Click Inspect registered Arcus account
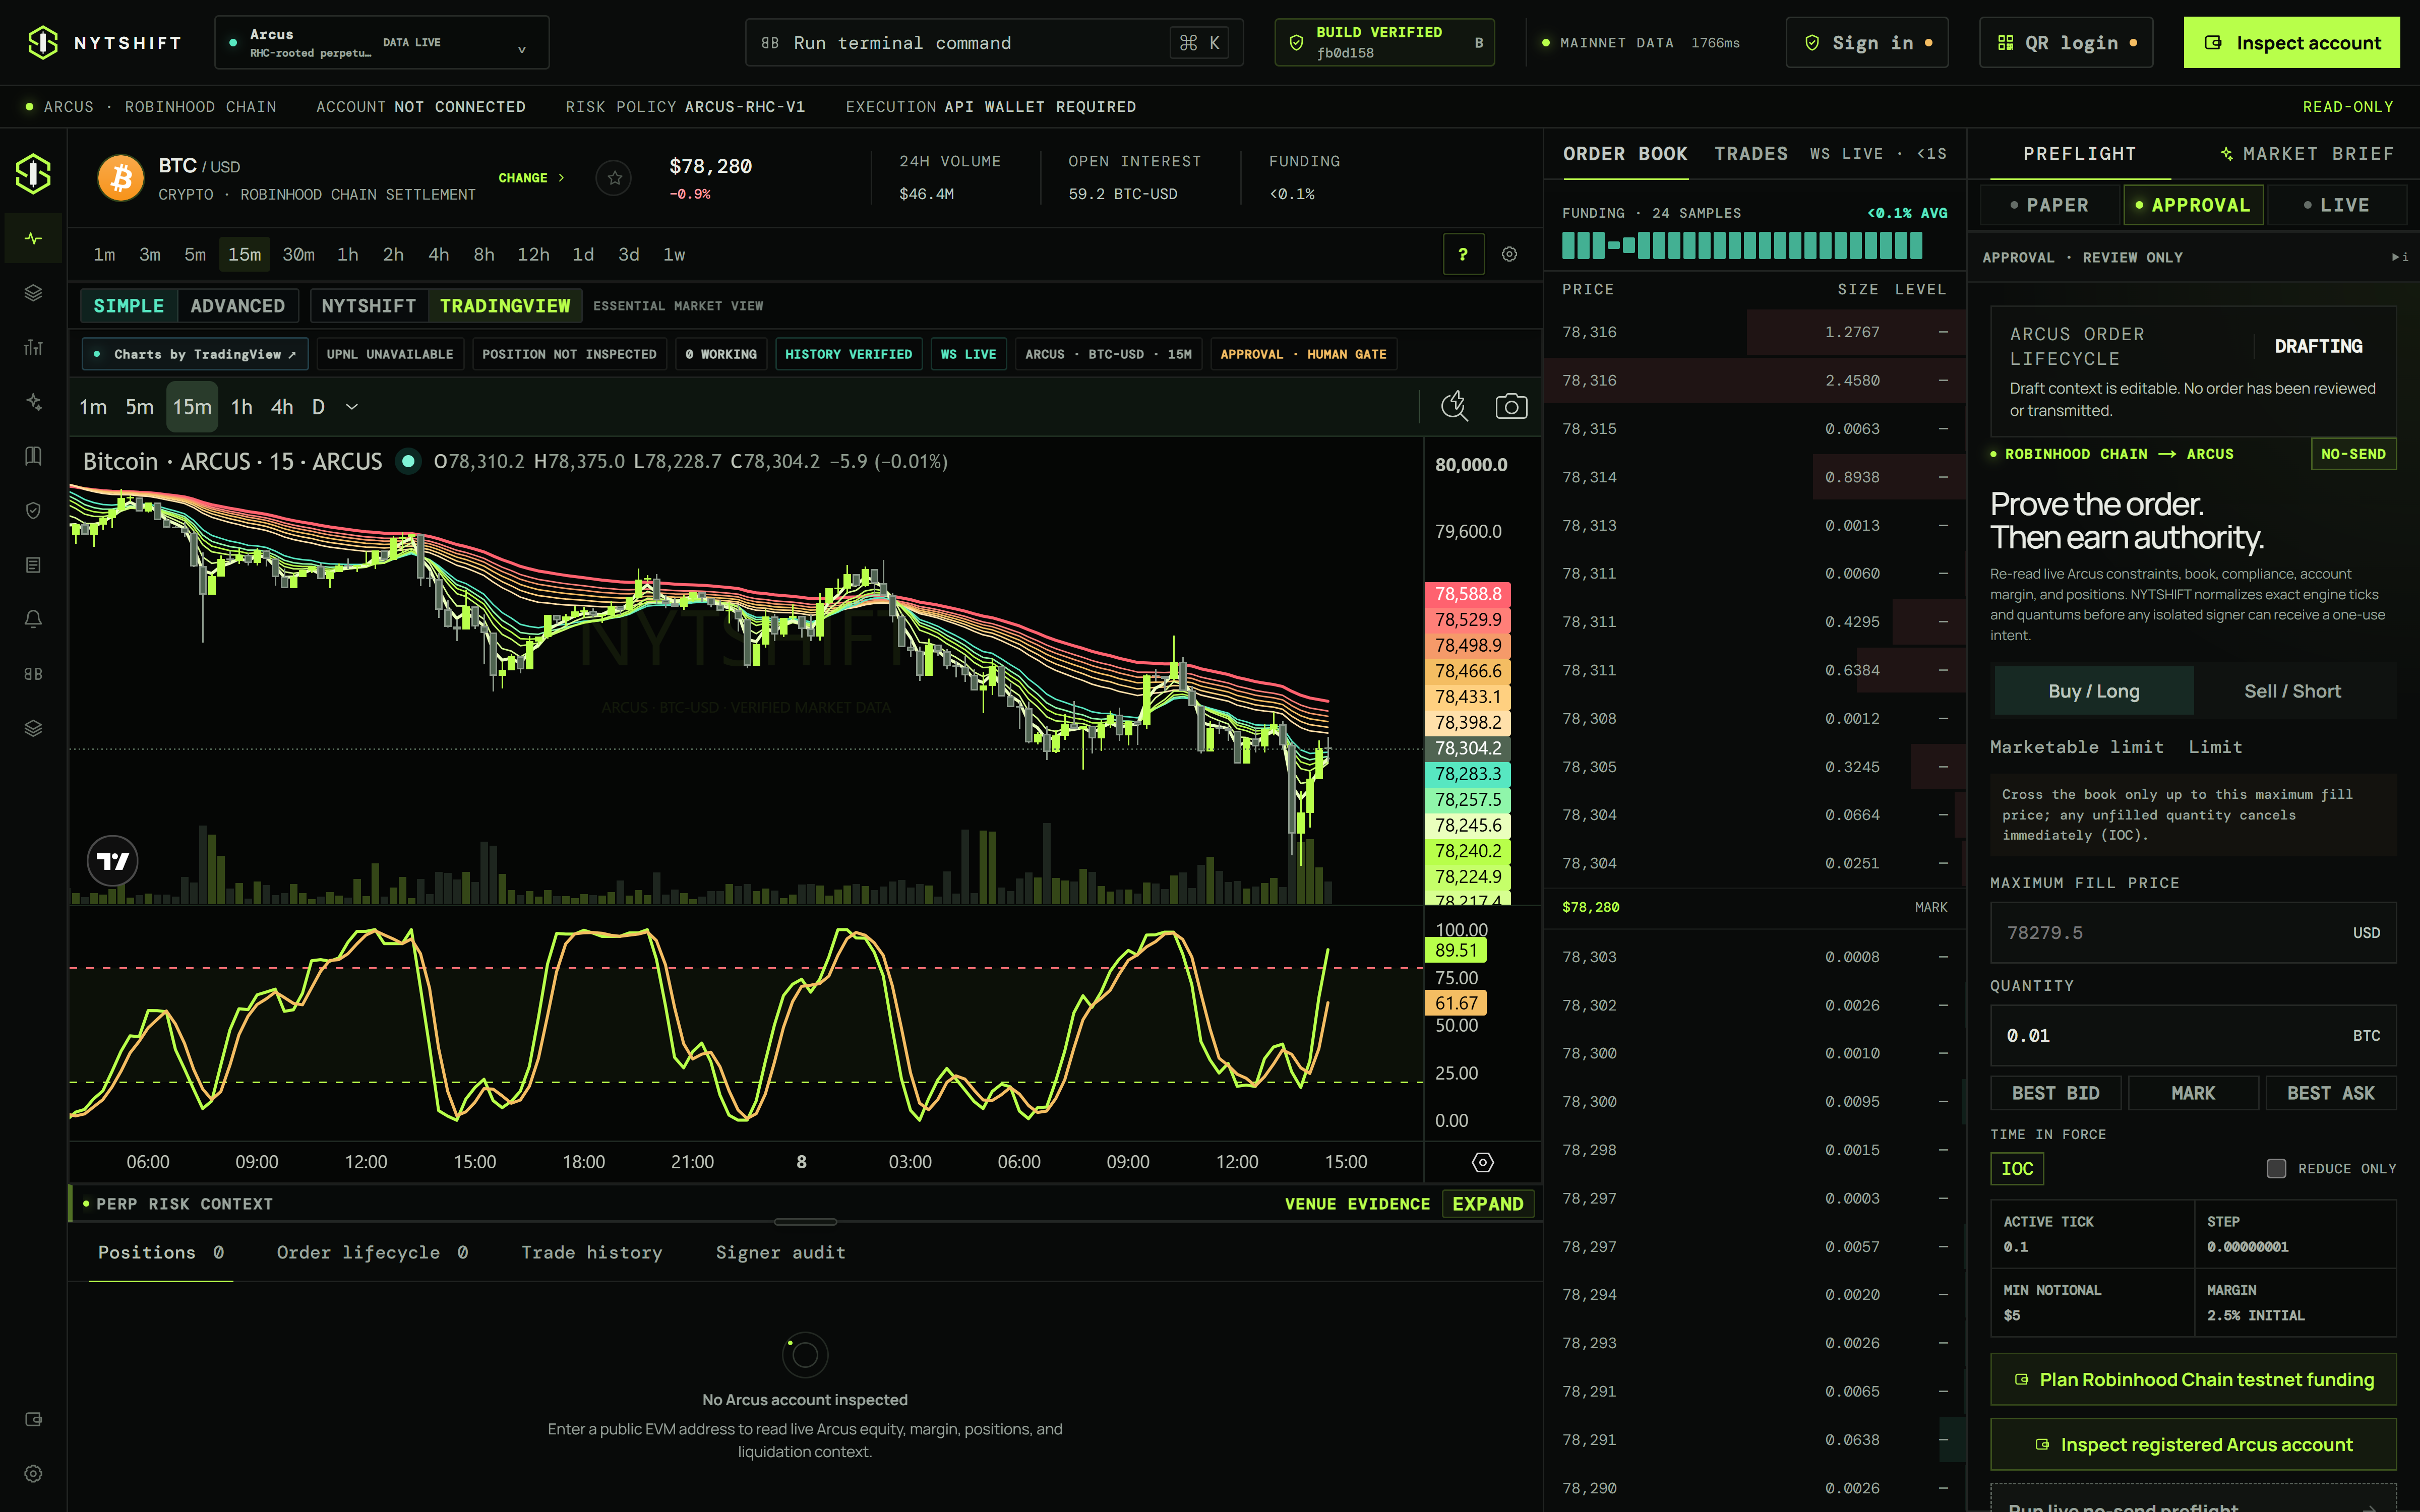The height and width of the screenshot is (1512, 2420). 2193,1444
